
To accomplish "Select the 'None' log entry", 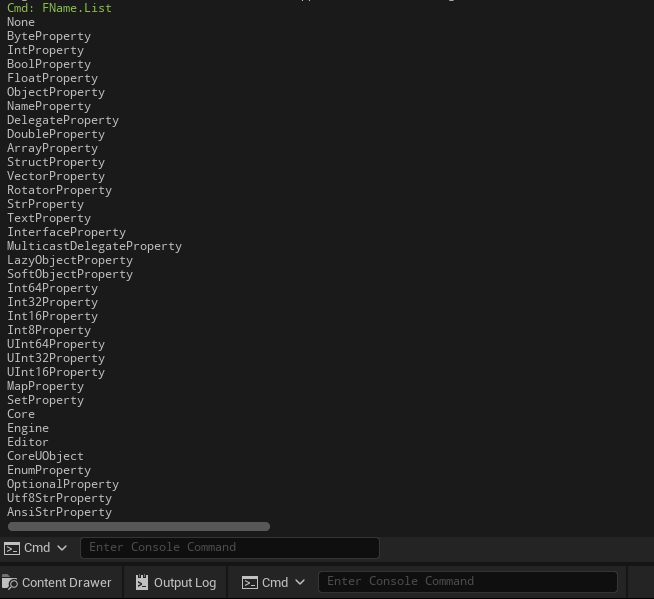I will [21, 22].
